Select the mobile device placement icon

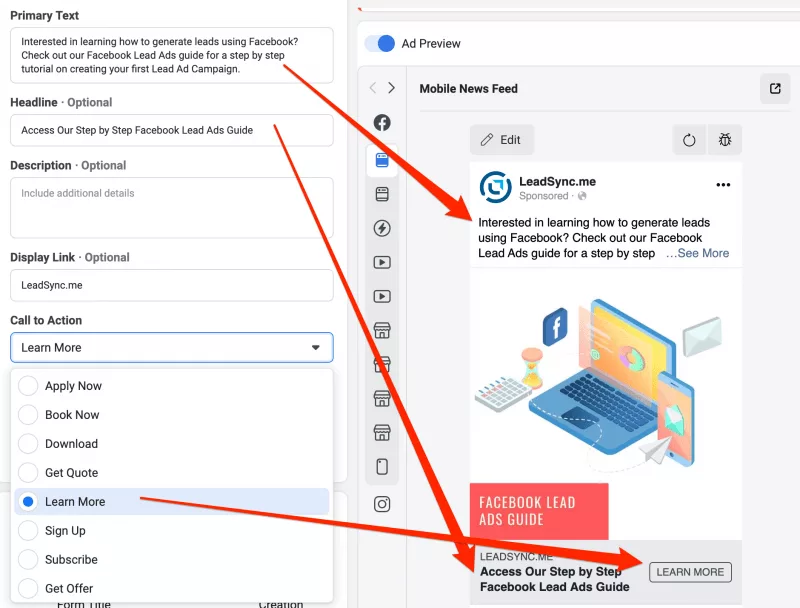(383, 466)
